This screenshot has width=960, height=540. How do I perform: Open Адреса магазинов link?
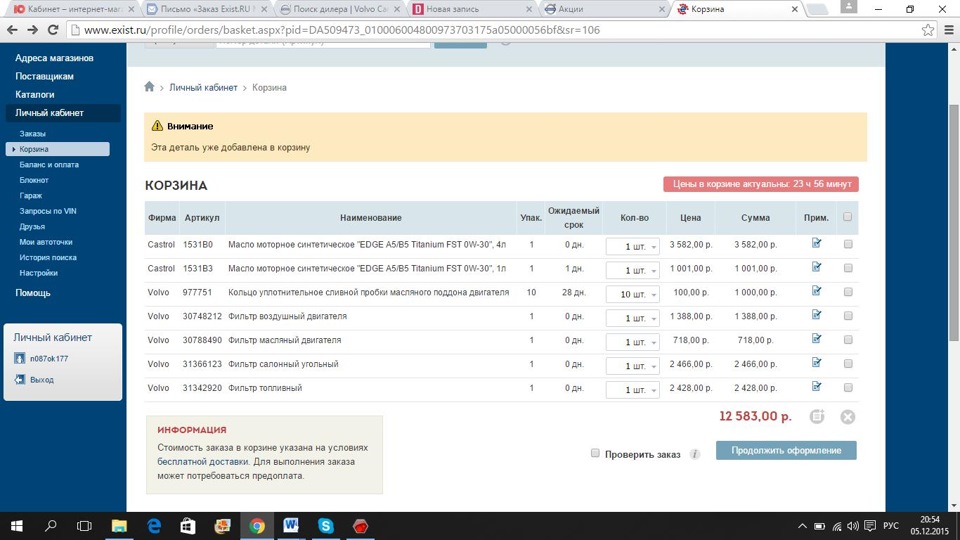click(54, 58)
